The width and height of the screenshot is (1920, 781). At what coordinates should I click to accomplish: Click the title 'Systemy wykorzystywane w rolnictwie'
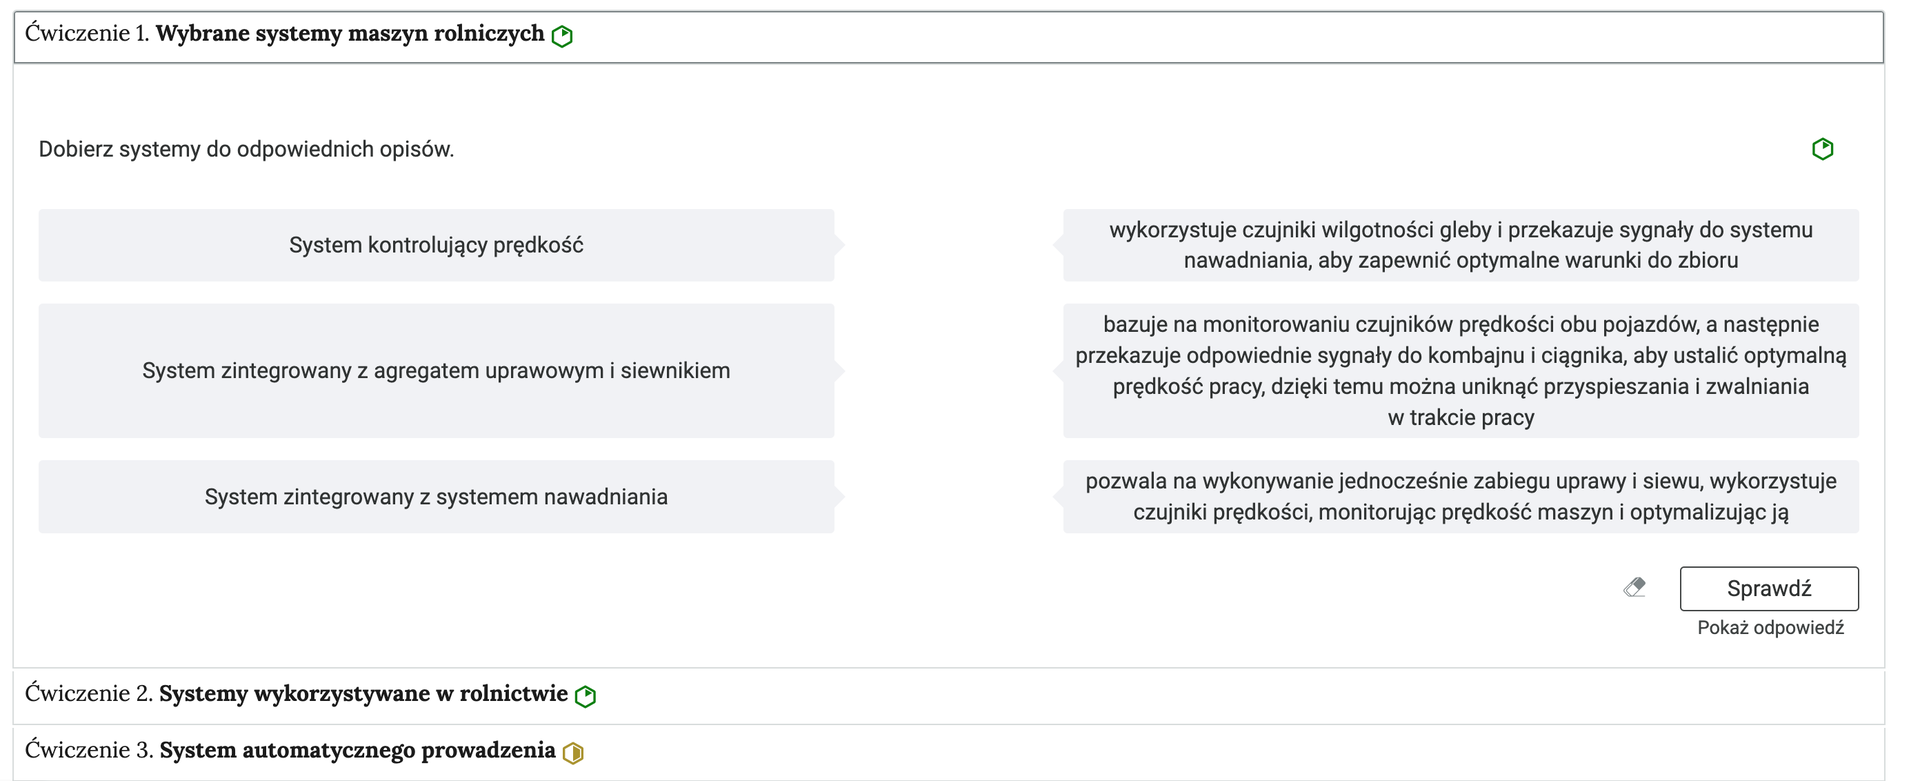pyautogui.click(x=366, y=693)
